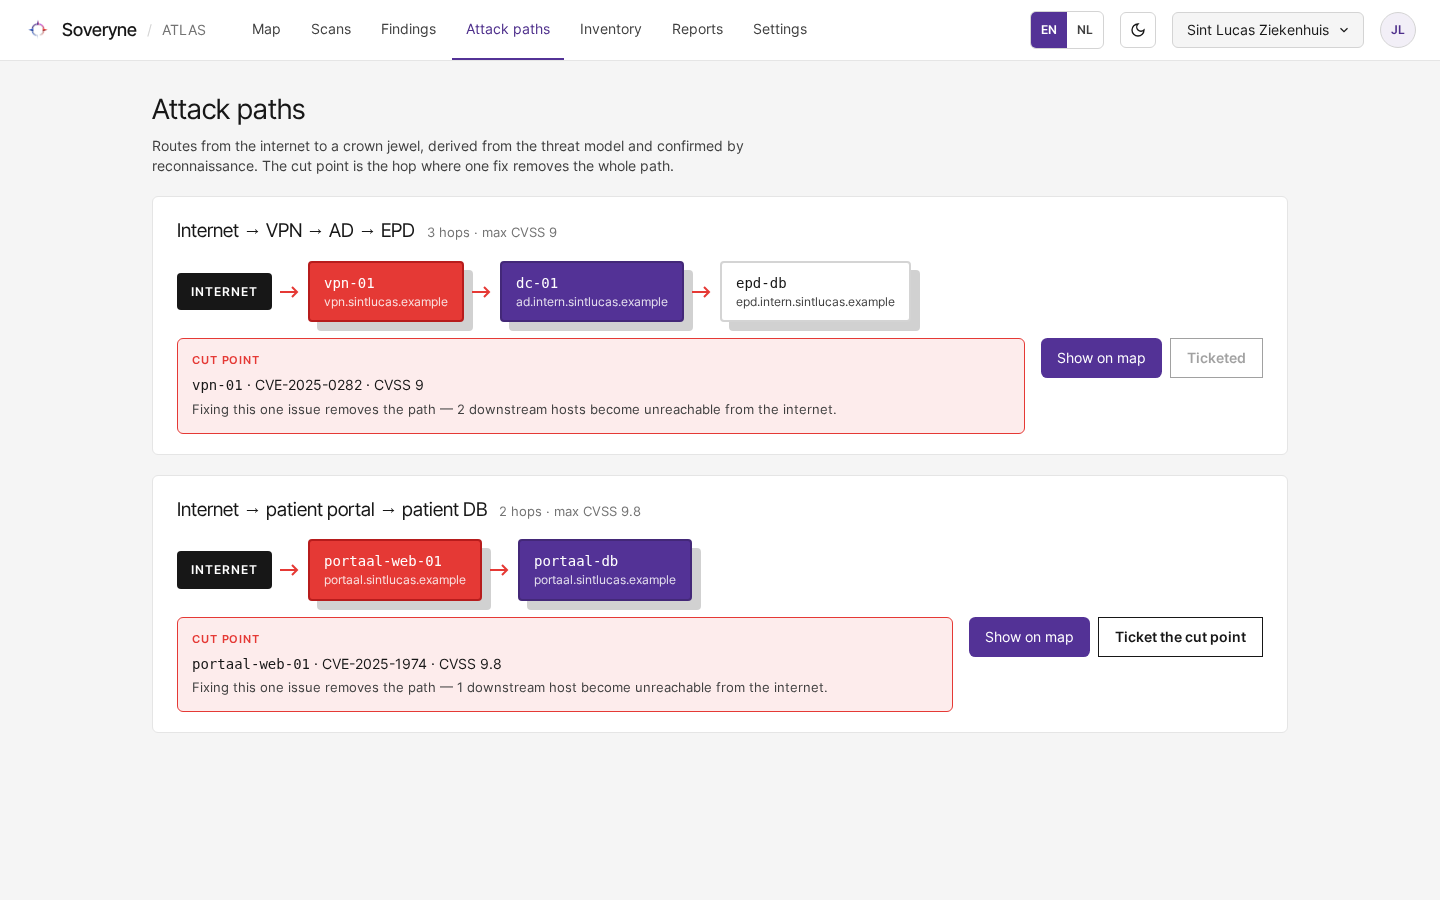Image resolution: width=1440 pixels, height=900 pixels.
Task: Show the patient portal path on map
Action: point(1029,637)
